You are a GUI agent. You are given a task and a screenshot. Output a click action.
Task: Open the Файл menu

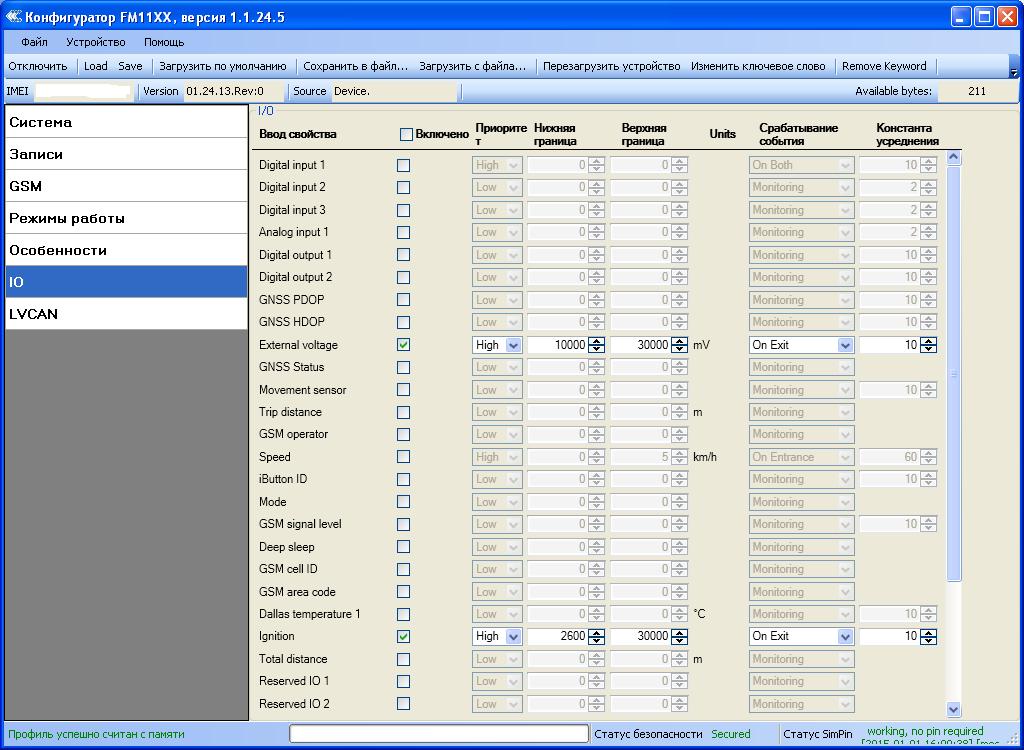coord(34,42)
